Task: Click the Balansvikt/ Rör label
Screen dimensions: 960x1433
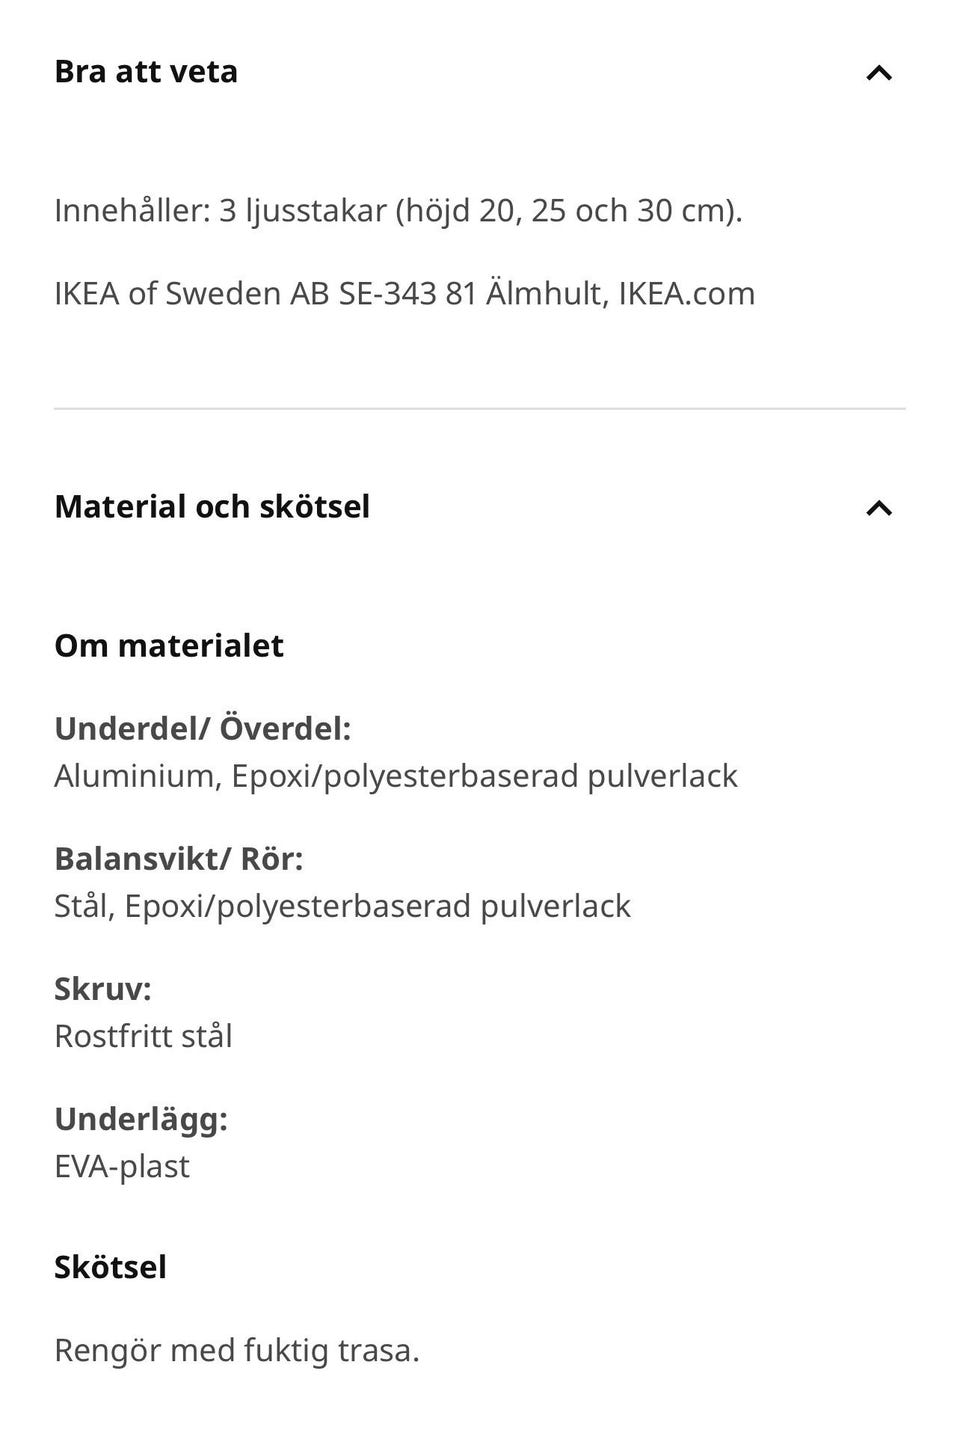Action: coord(179,859)
